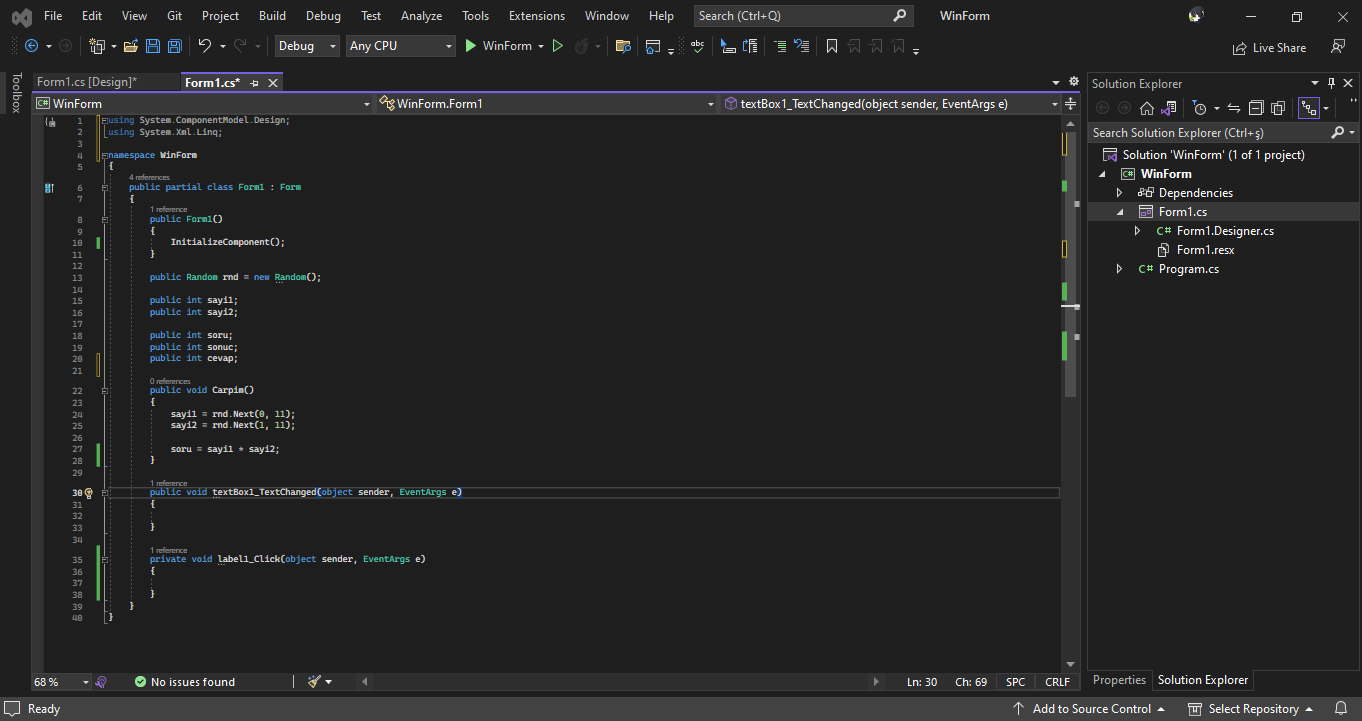
Task: Click Collapse All icon in Solution Explorer
Action: 1256,108
